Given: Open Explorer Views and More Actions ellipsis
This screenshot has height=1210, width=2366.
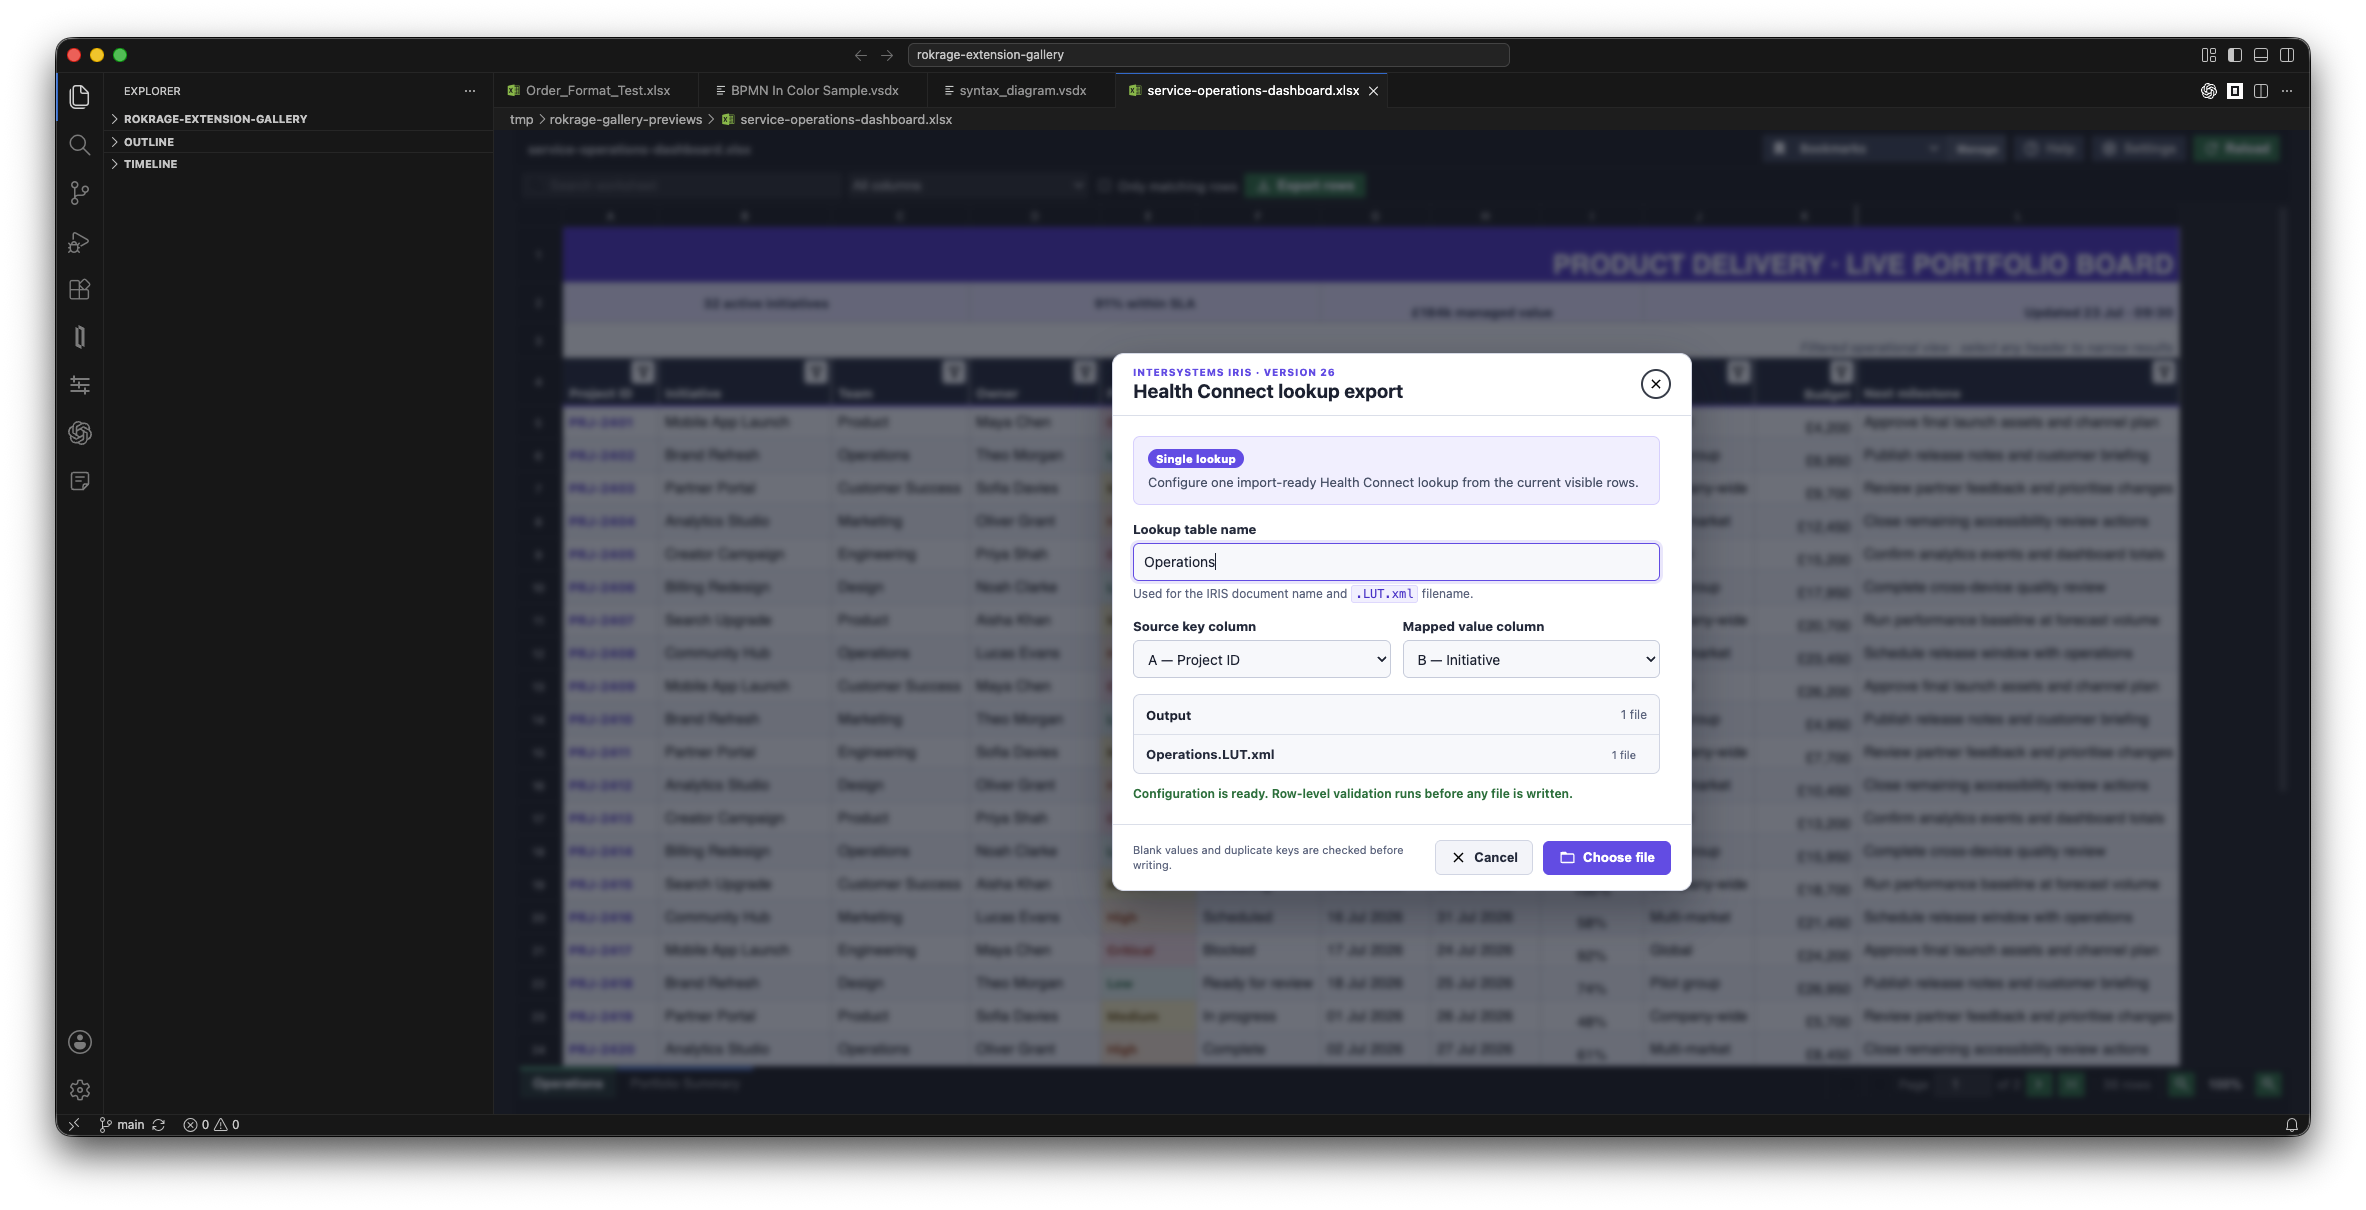Looking at the screenshot, I should tap(470, 91).
